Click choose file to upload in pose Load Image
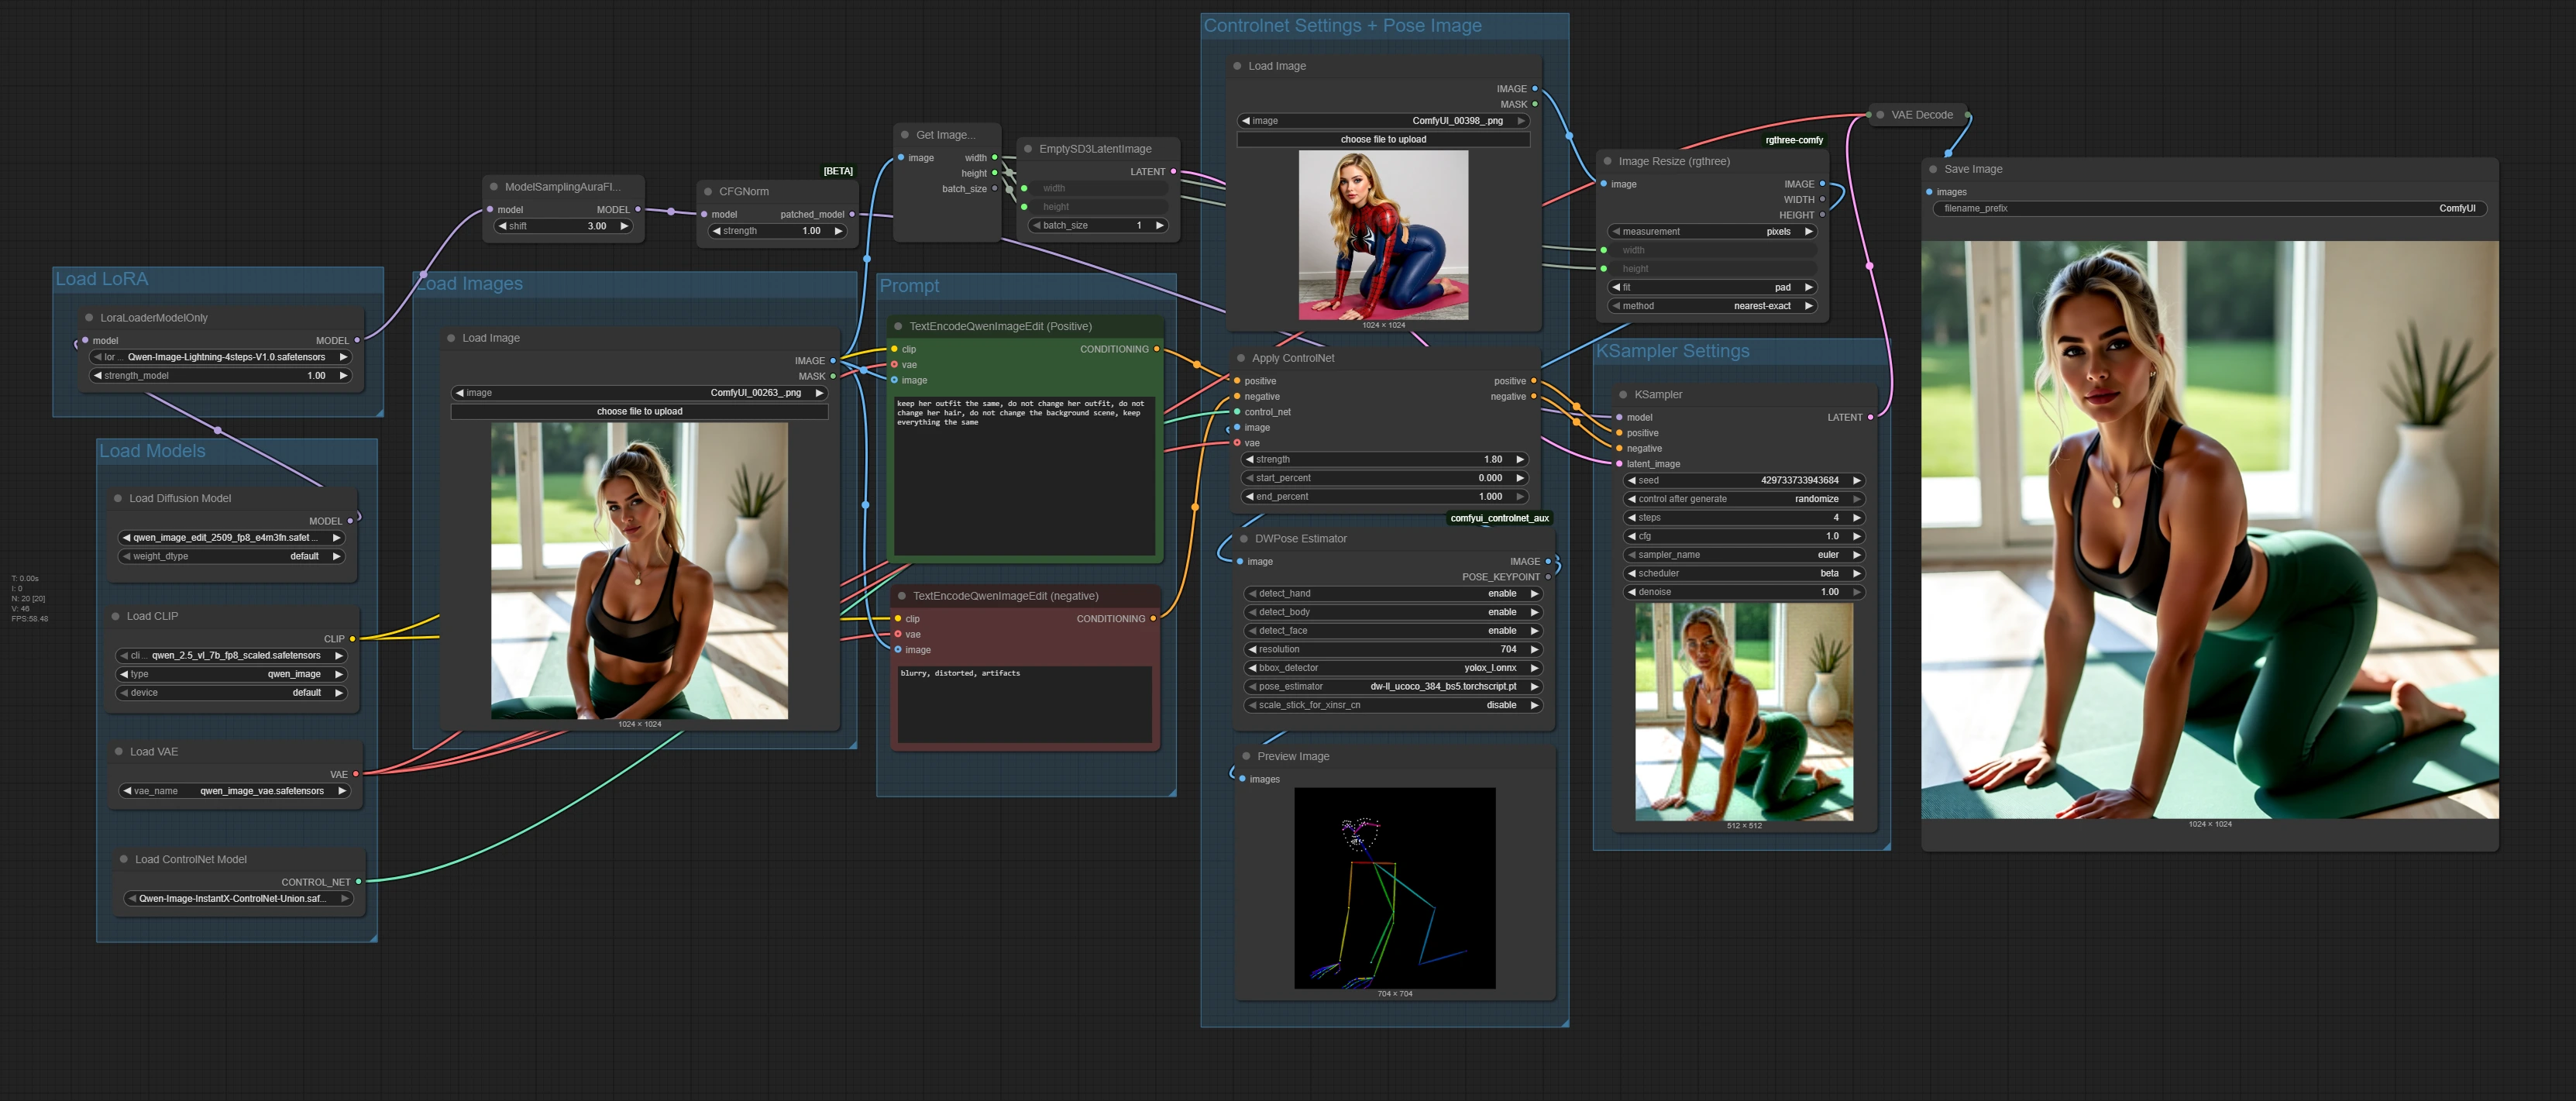Viewport: 2576px width, 1101px height. (x=1383, y=140)
